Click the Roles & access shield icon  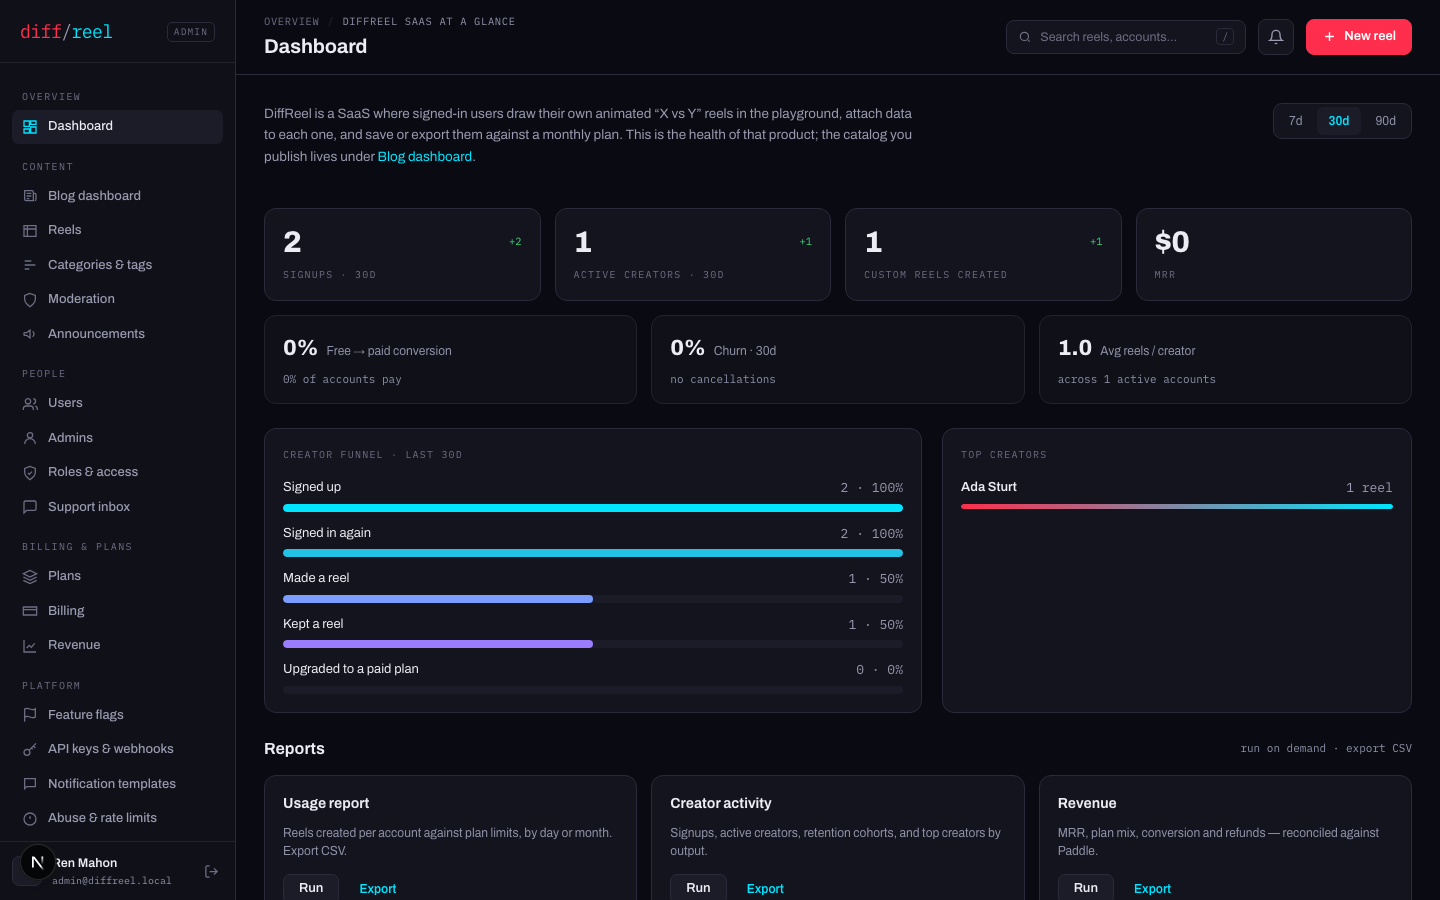click(30, 472)
